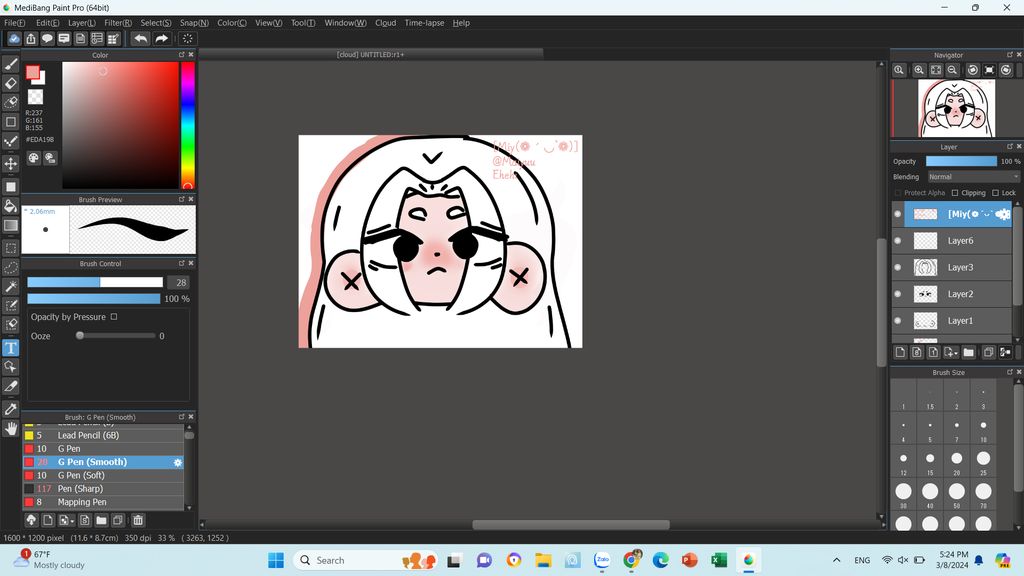The width and height of the screenshot is (1024, 576).
Task: Hide the [Miy( text layer visibility
Action: 898,214
